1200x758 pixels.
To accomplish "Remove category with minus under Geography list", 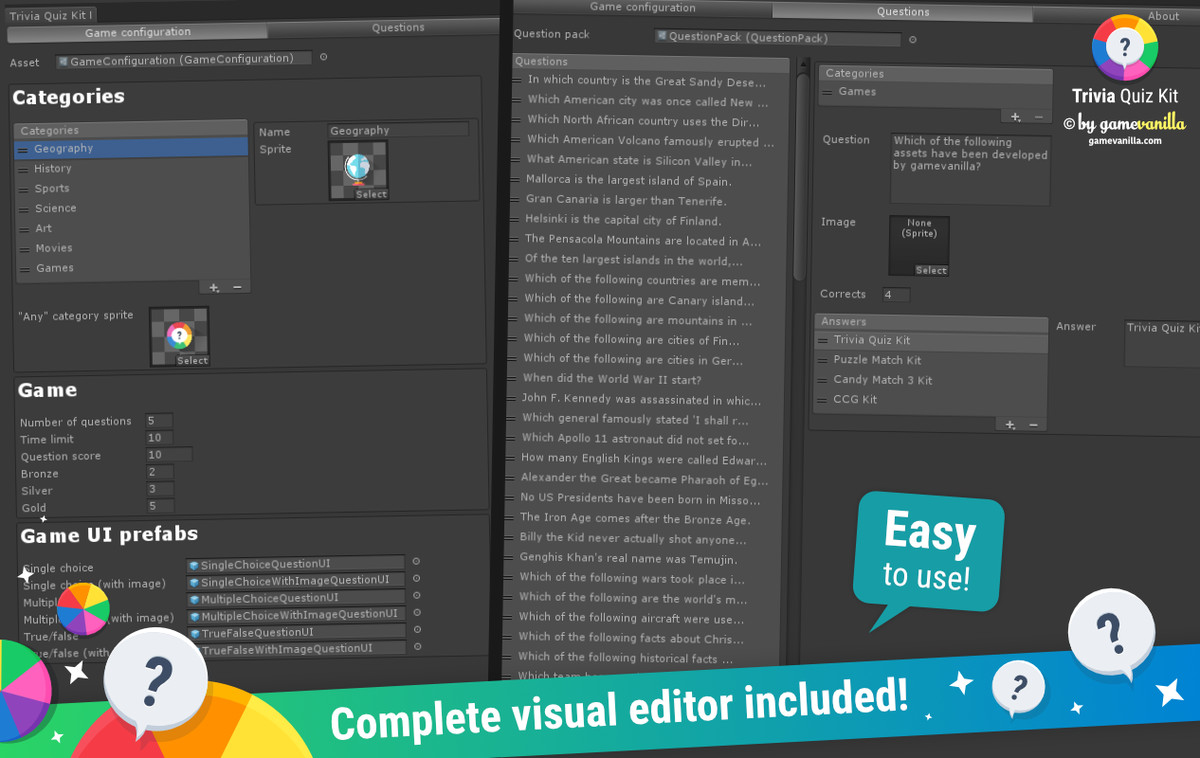I will click(237, 287).
